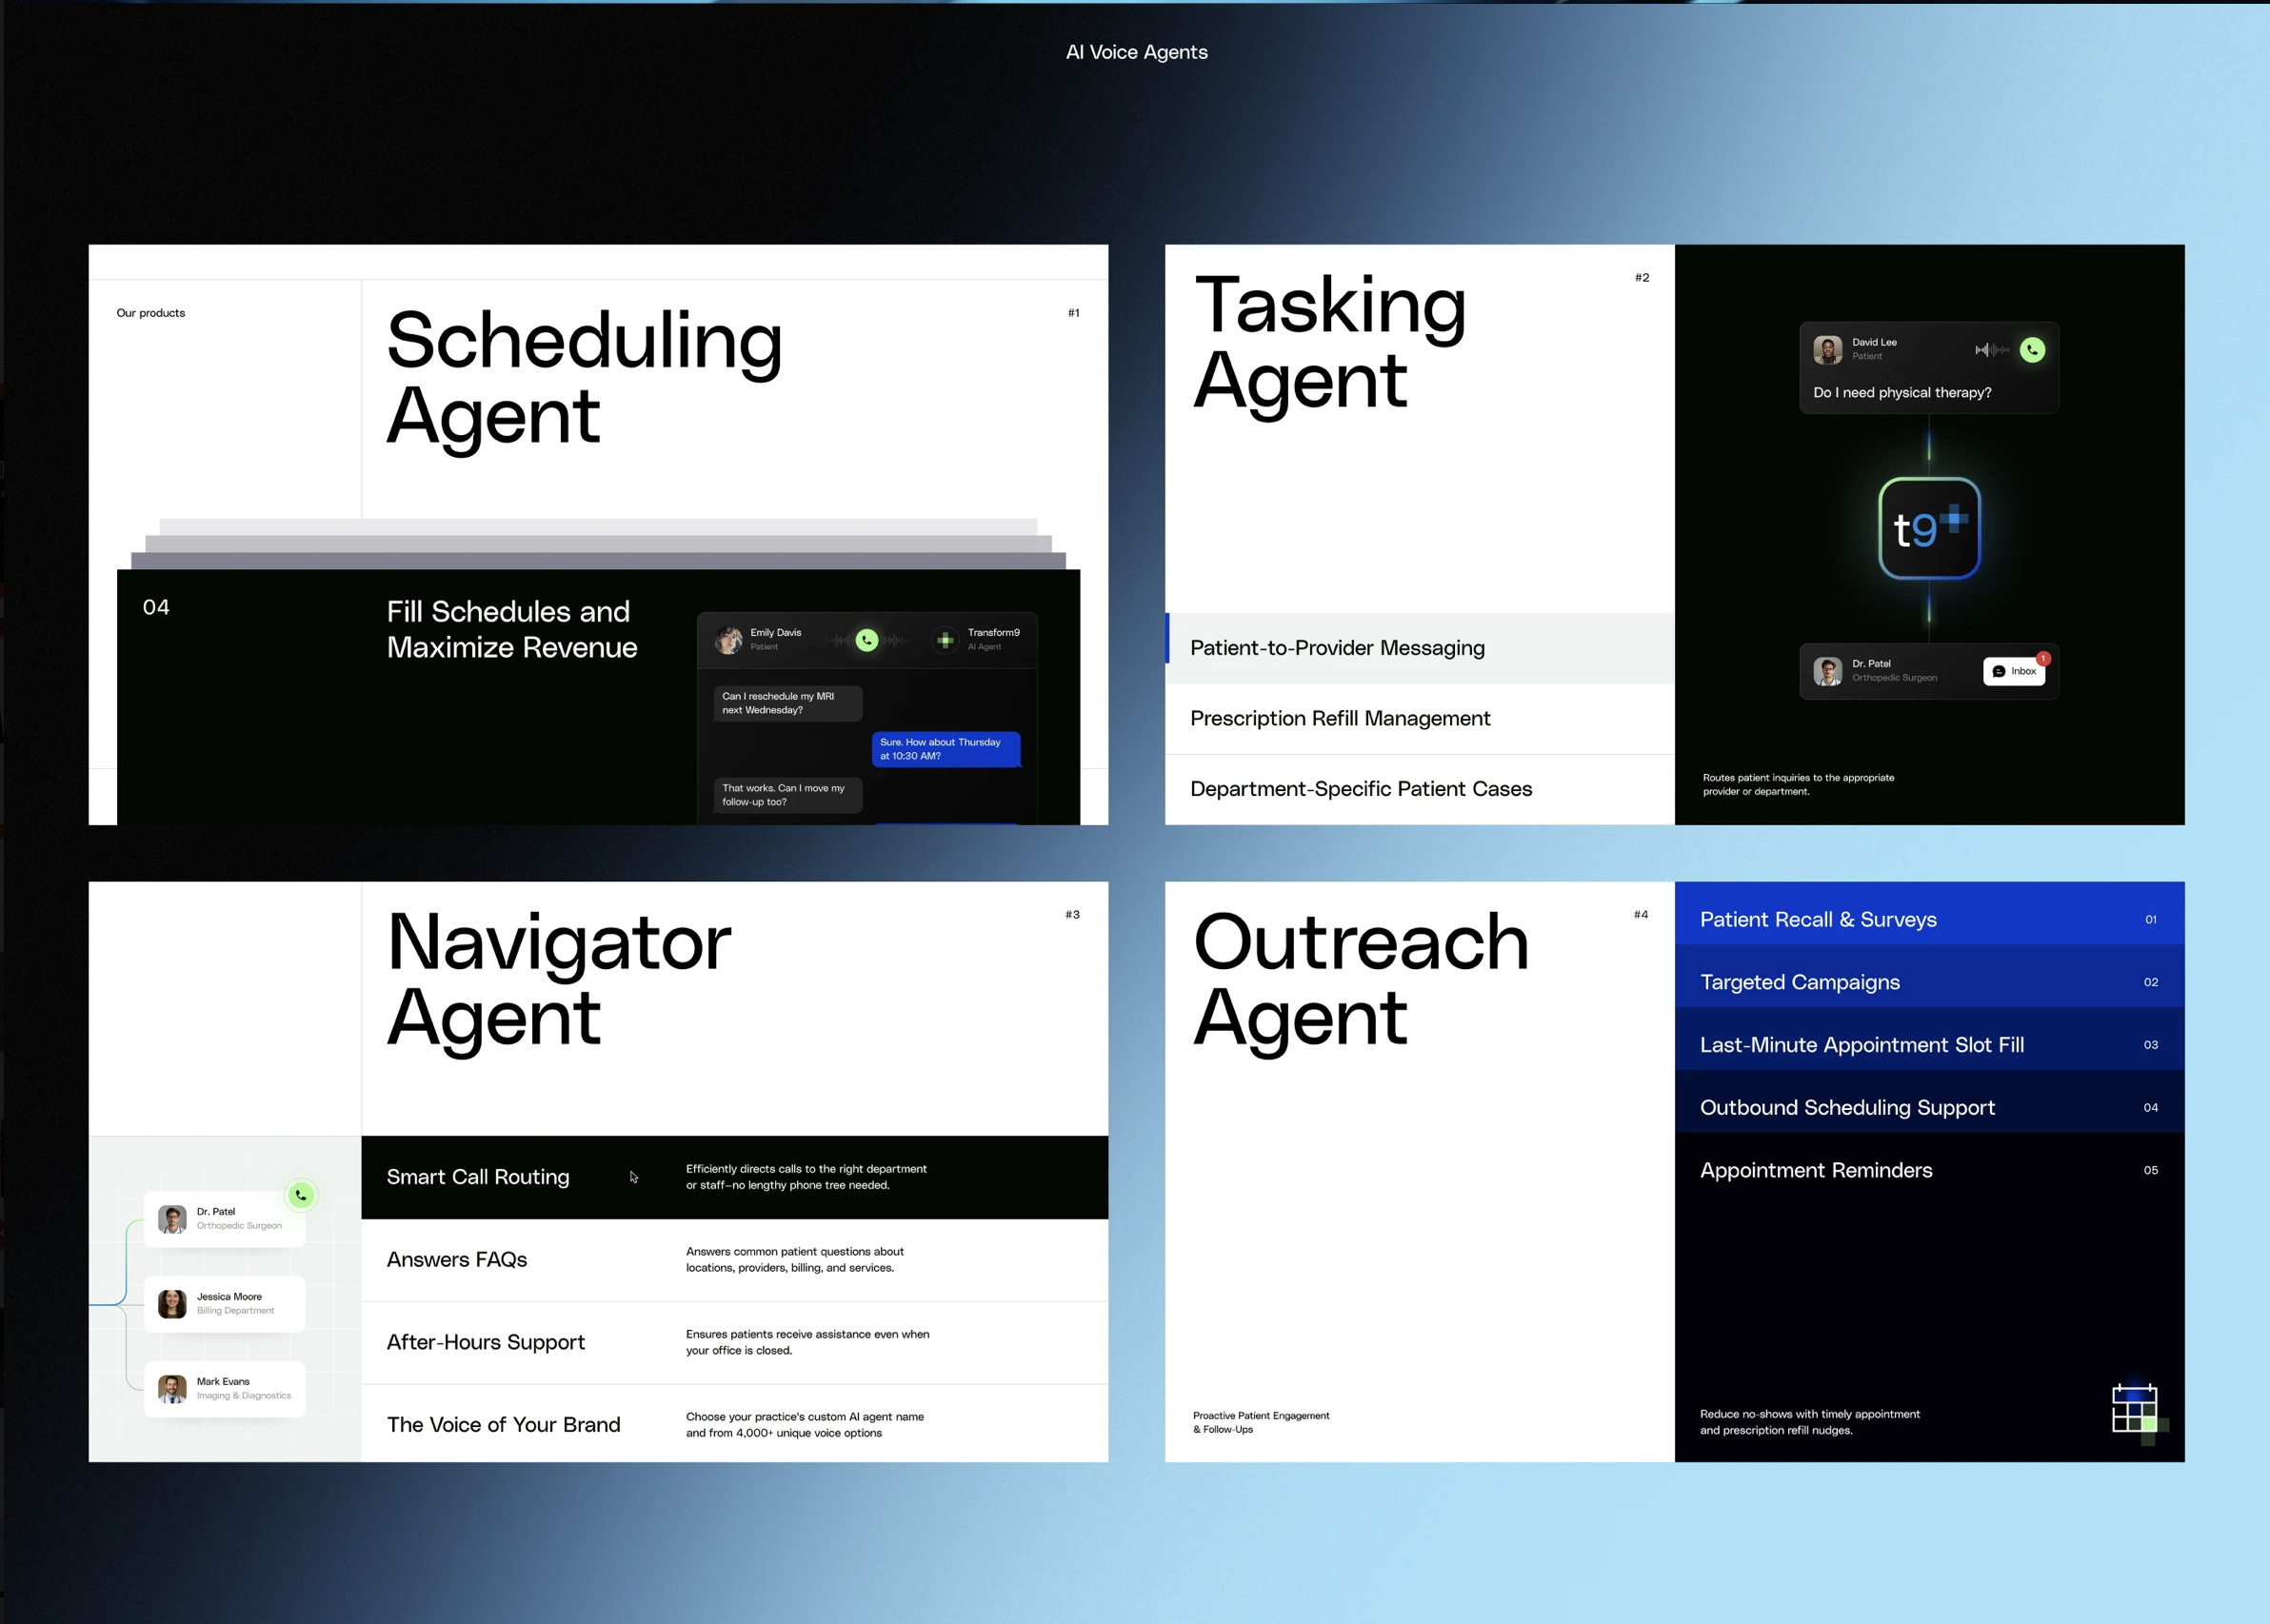Select Prescription Refill Management item
This screenshot has height=1624, width=2270.
(x=1420, y=719)
